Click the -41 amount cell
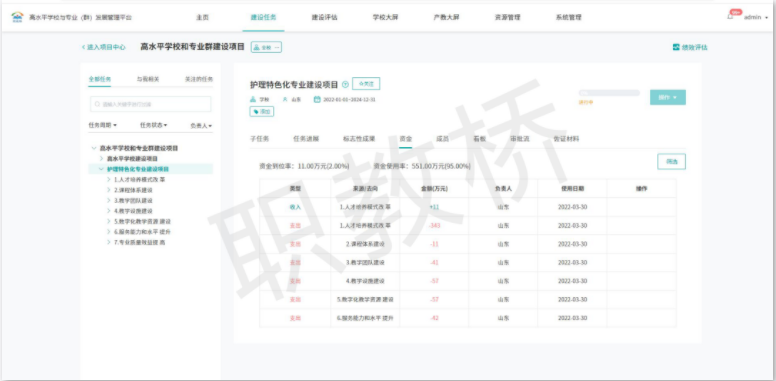 tap(434, 263)
